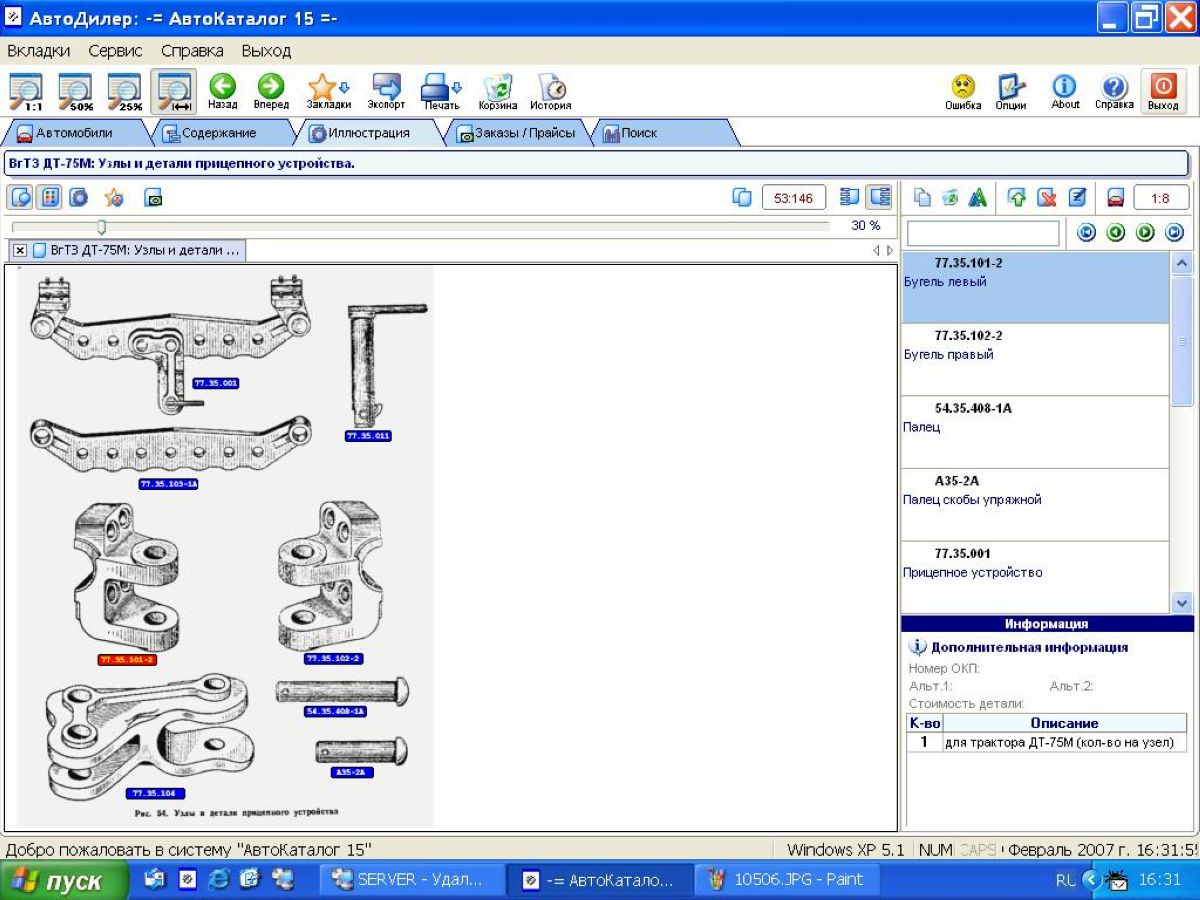Click the search field above the parts list
1200x900 pixels.
[x=982, y=233]
